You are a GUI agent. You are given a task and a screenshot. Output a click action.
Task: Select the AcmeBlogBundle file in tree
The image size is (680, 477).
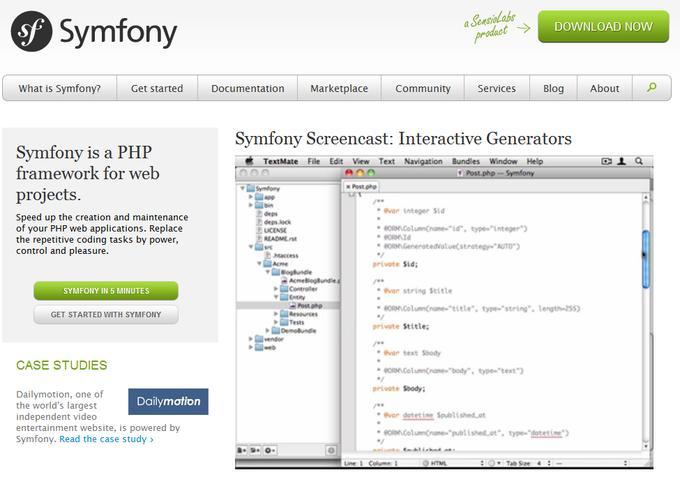coord(311,281)
